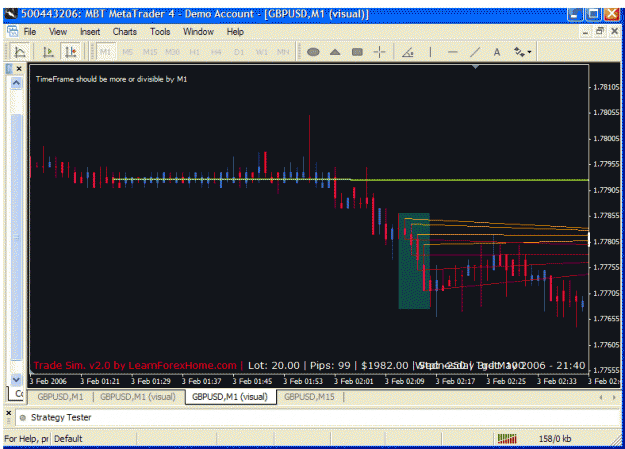Click the 'Default' profile in status bar
Screen dimensions: 625x449
point(68,439)
